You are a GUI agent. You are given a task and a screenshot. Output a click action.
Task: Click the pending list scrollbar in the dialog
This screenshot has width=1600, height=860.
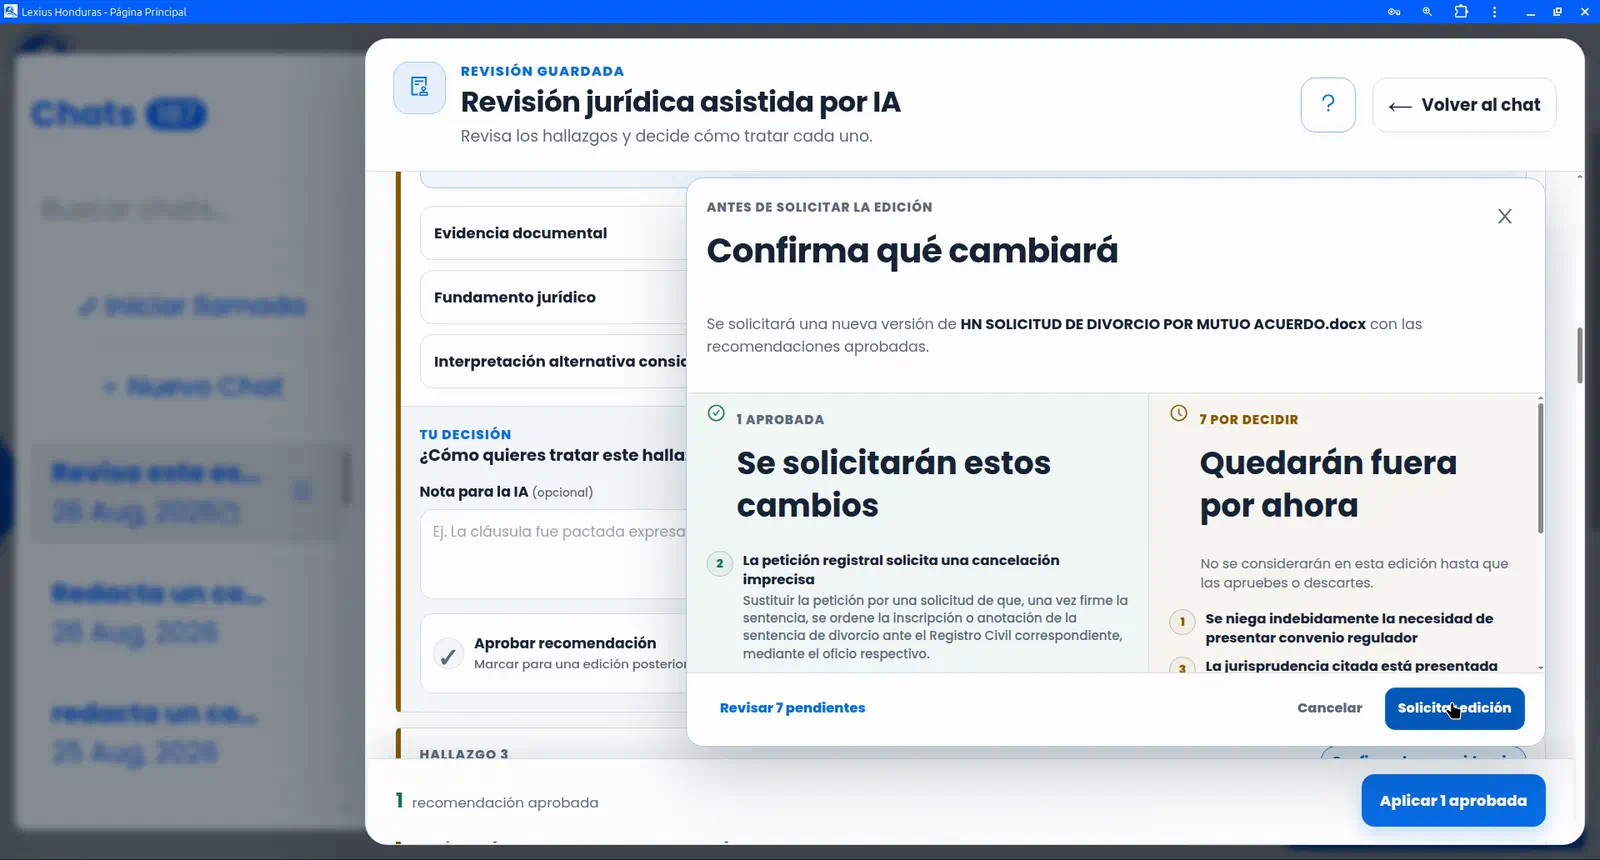click(x=1540, y=468)
